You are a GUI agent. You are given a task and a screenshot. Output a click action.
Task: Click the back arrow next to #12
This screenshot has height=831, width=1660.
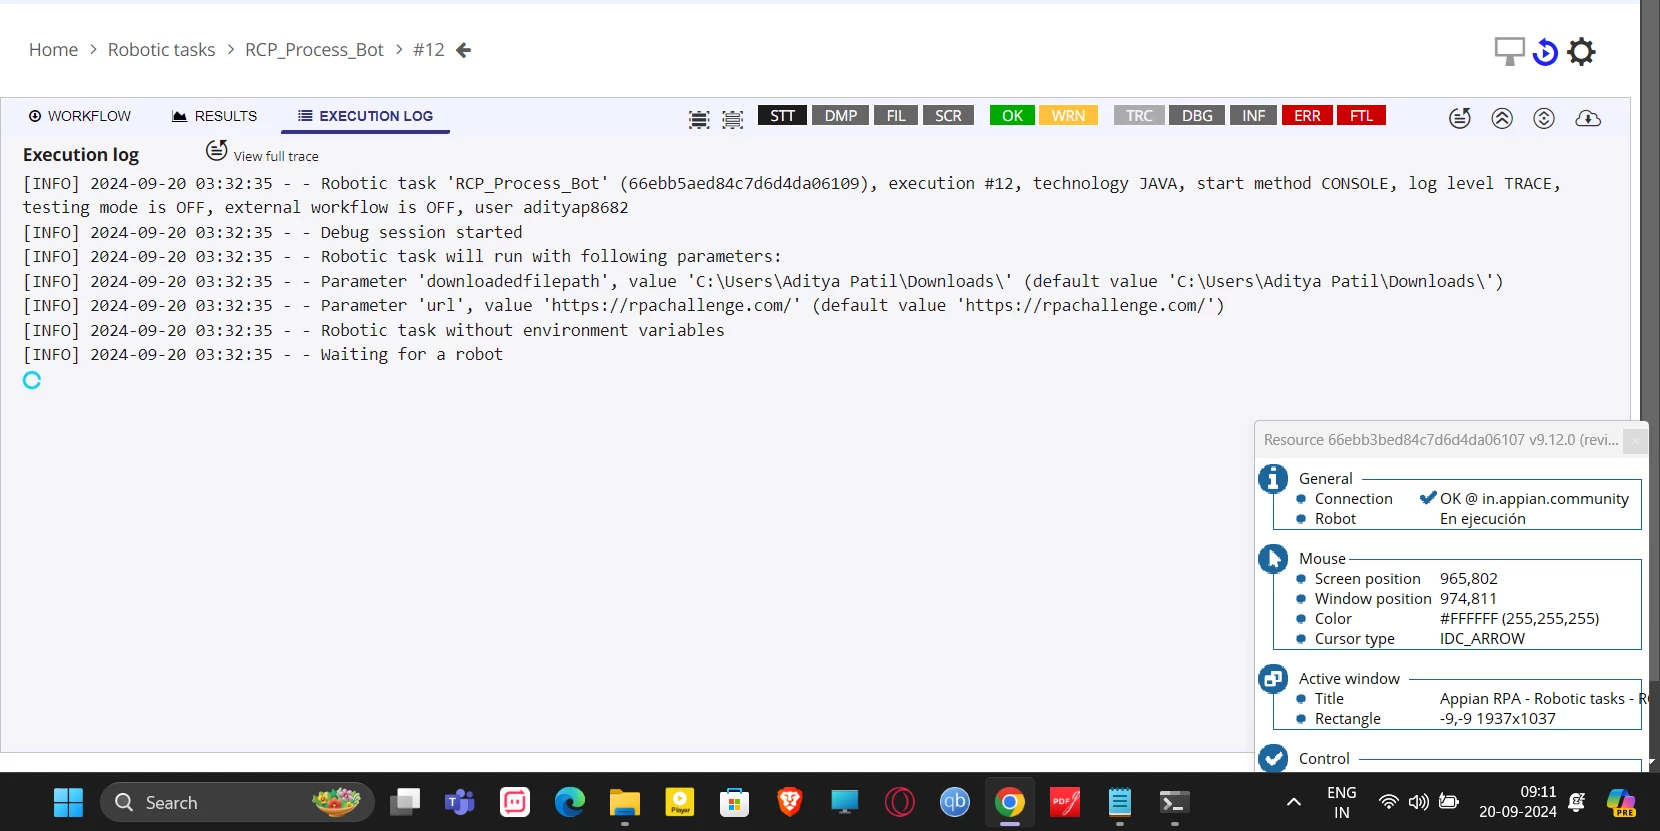coord(463,50)
